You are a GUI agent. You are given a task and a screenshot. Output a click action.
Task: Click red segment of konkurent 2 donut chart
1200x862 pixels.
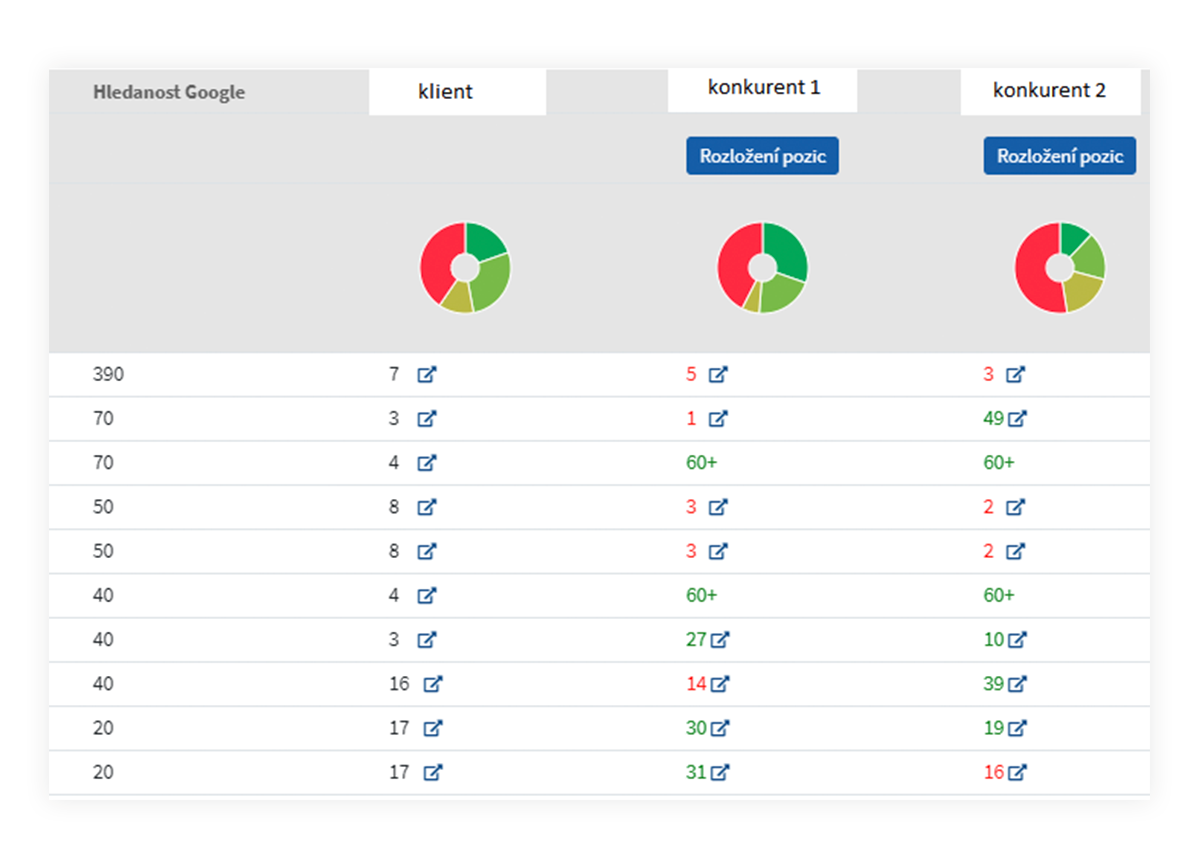pos(1033,272)
